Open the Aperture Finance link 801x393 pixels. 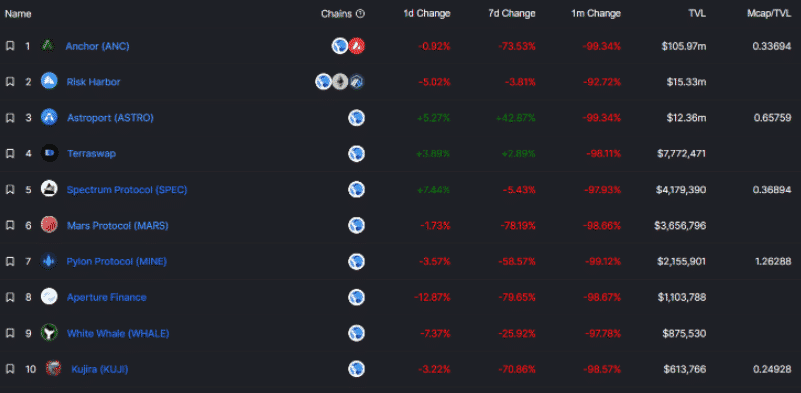tap(106, 297)
